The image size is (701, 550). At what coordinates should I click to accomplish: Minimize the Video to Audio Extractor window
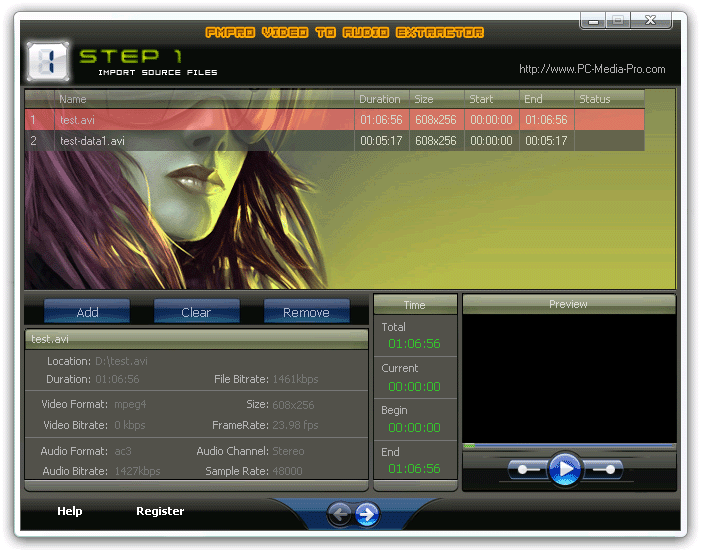(x=593, y=21)
